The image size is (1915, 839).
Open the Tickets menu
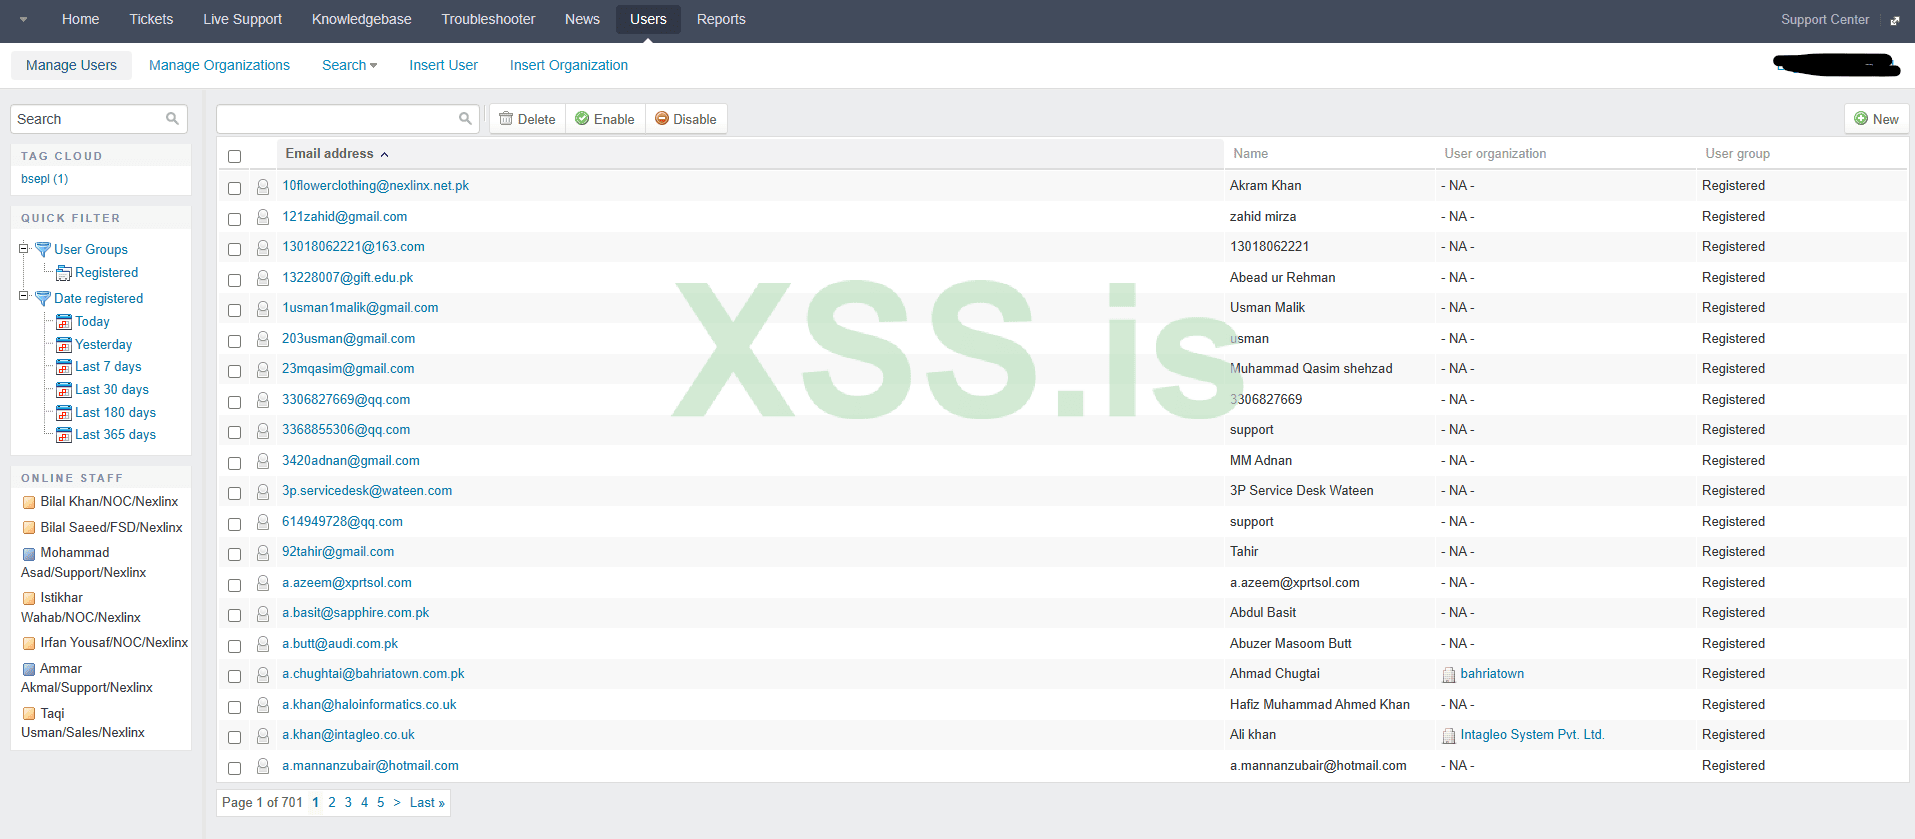[151, 19]
